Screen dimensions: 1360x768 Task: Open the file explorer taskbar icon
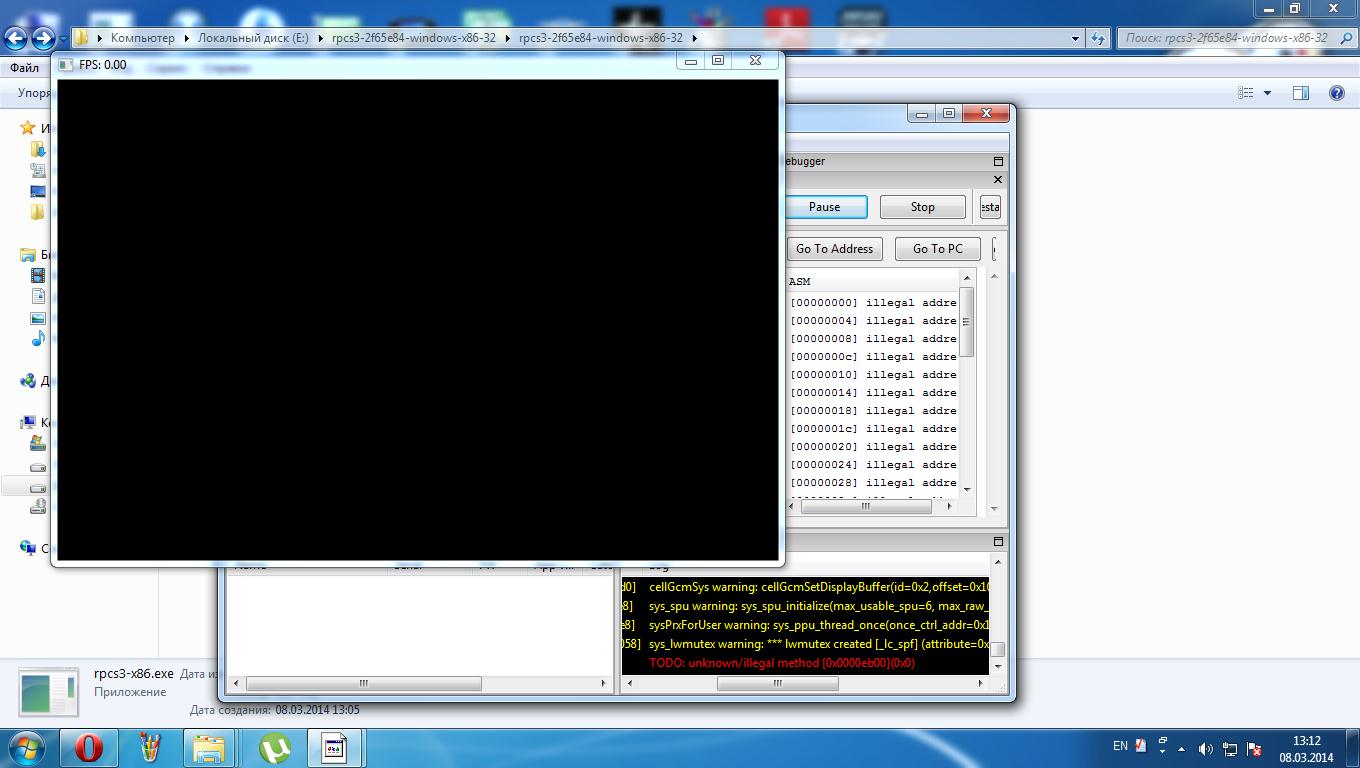(210, 747)
